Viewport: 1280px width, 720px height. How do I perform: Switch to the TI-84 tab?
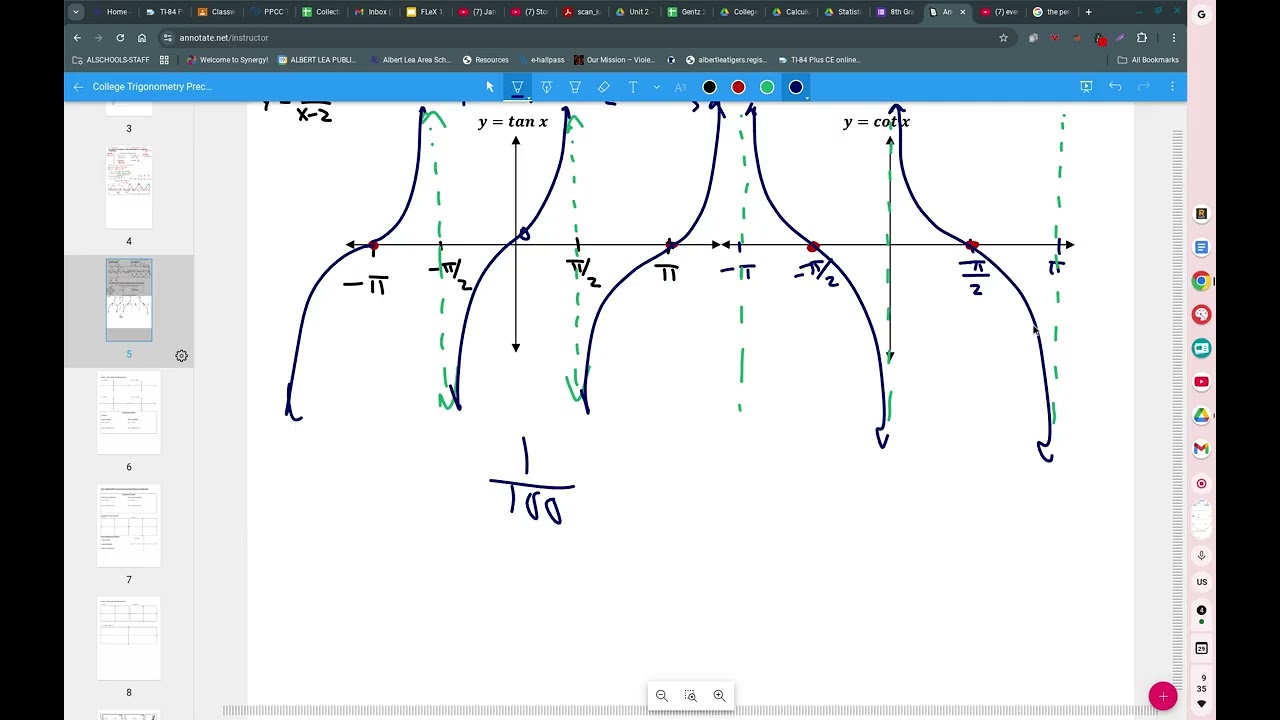click(x=165, y=12)
